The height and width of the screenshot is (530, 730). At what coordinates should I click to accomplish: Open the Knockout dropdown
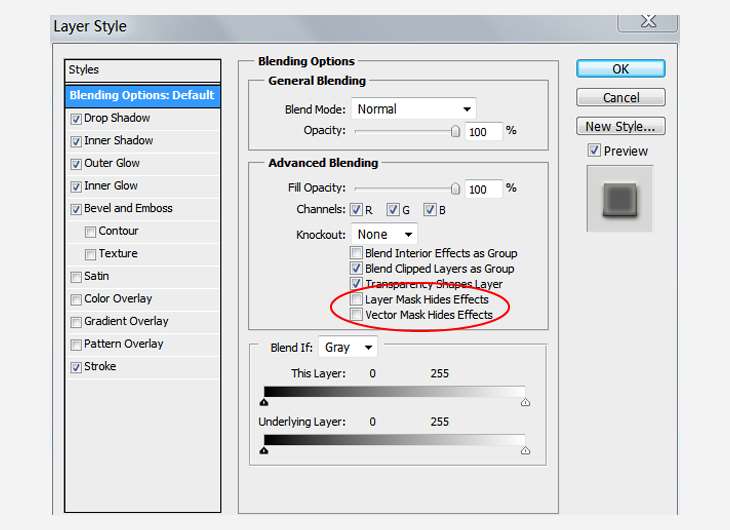click(x=384, y=234)
